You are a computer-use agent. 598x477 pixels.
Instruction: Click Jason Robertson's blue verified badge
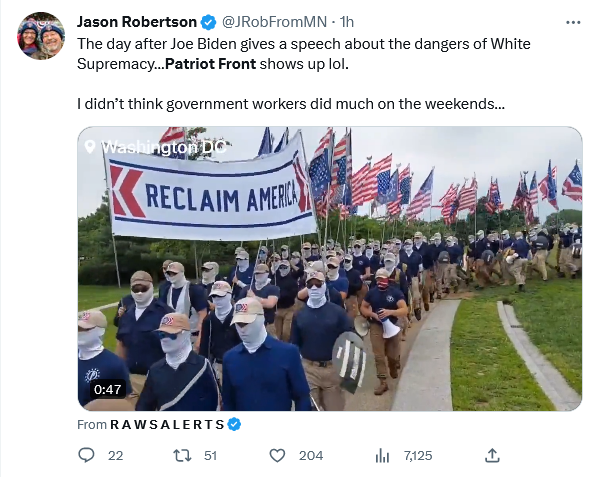(x=208, y=22)
